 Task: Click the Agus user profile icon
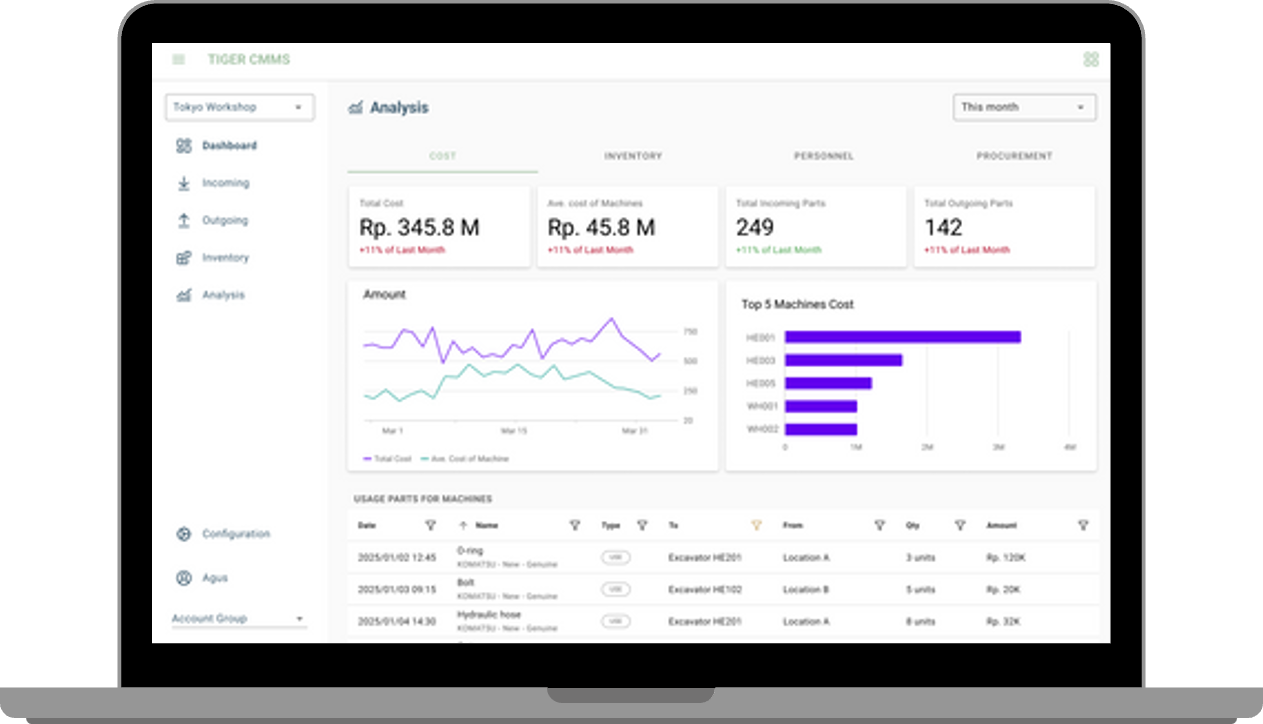coord(183,578)
